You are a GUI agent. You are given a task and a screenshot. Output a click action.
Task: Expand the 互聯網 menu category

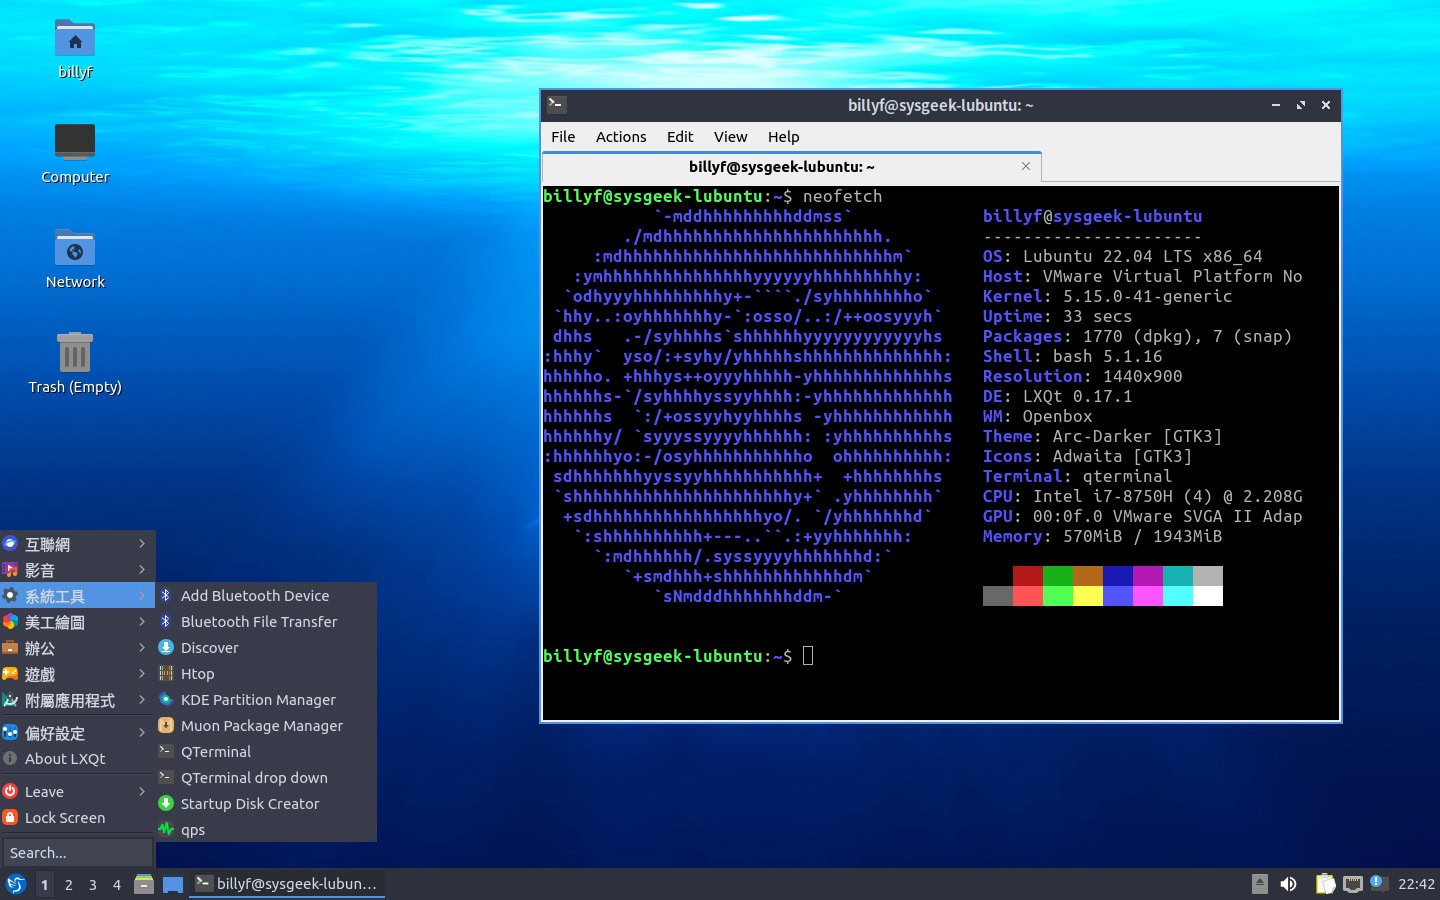coord(77,544)
